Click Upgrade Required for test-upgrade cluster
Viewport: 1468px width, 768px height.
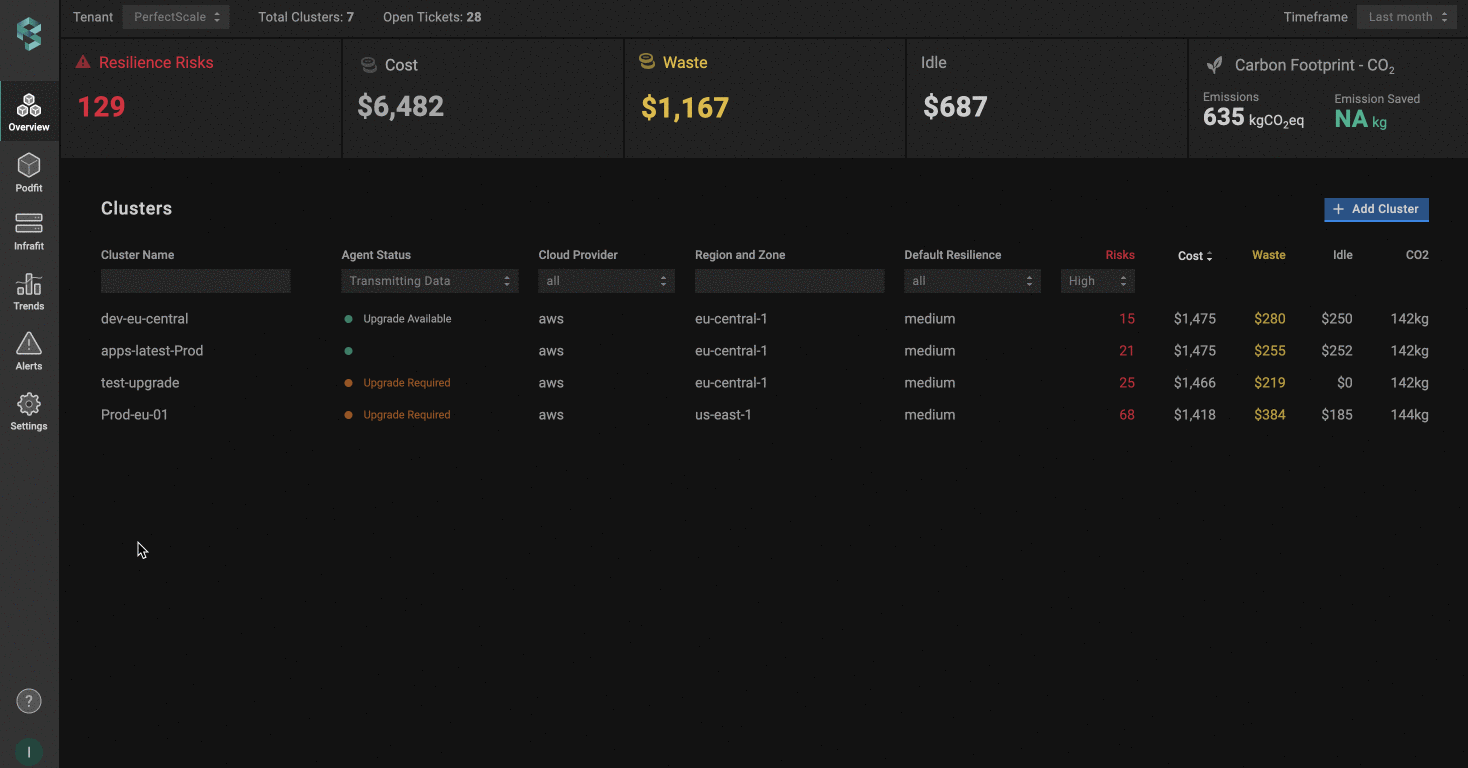click(406, 383)
